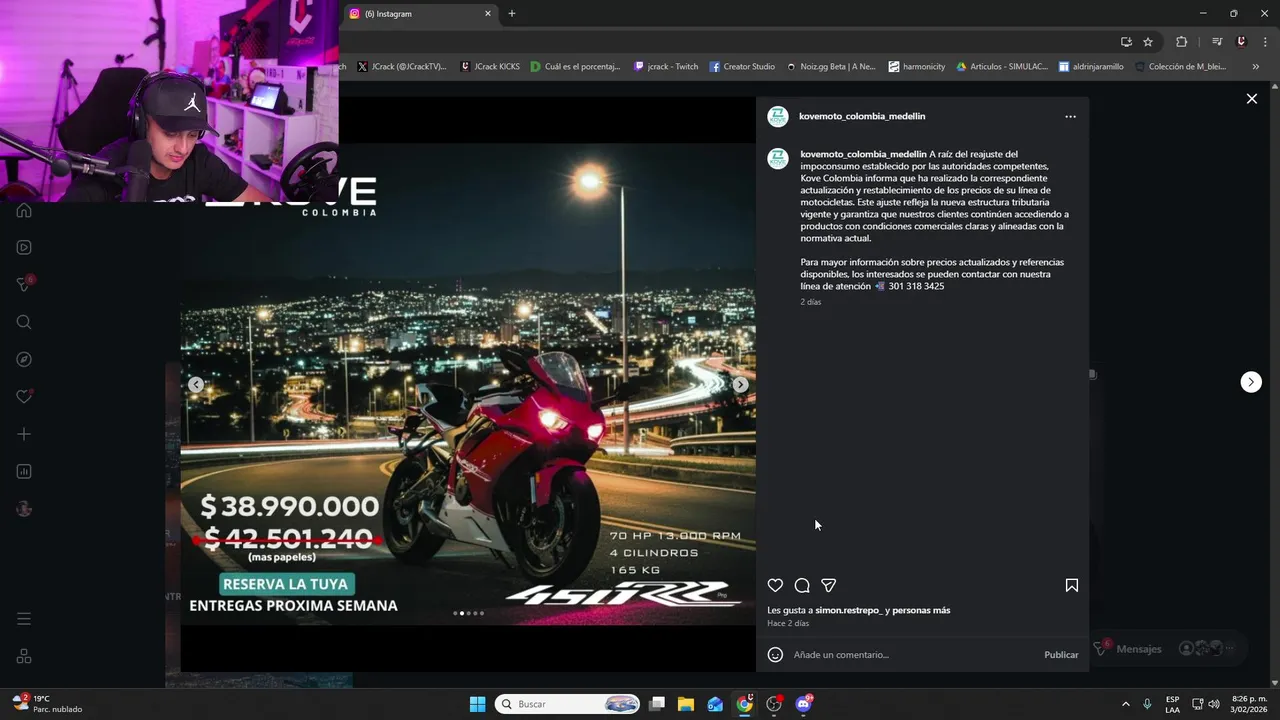The height and width of the screenshot is (720, 1280).
Task: Open install app icon in address bar
Action: pyautogui.click(x=1126, y=42)
